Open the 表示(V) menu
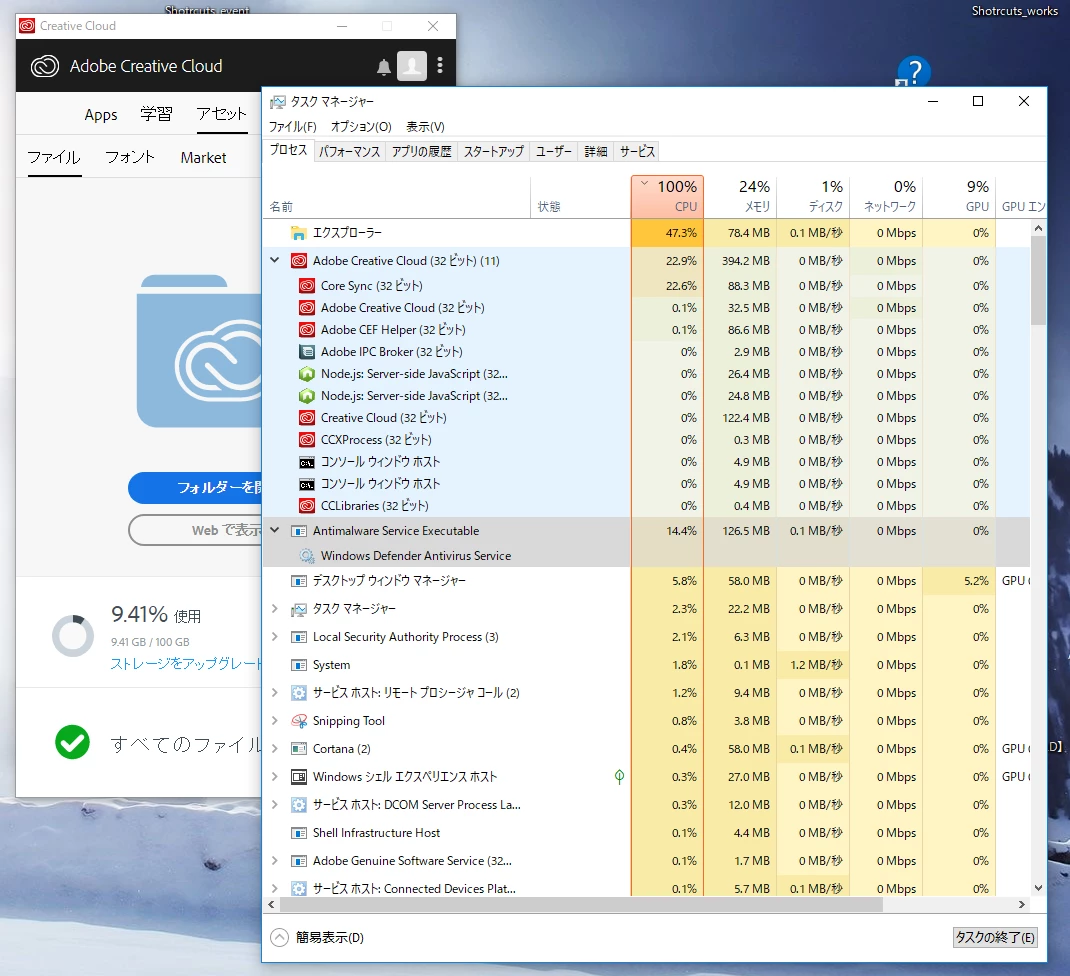1070x976 pixels. 425,127
